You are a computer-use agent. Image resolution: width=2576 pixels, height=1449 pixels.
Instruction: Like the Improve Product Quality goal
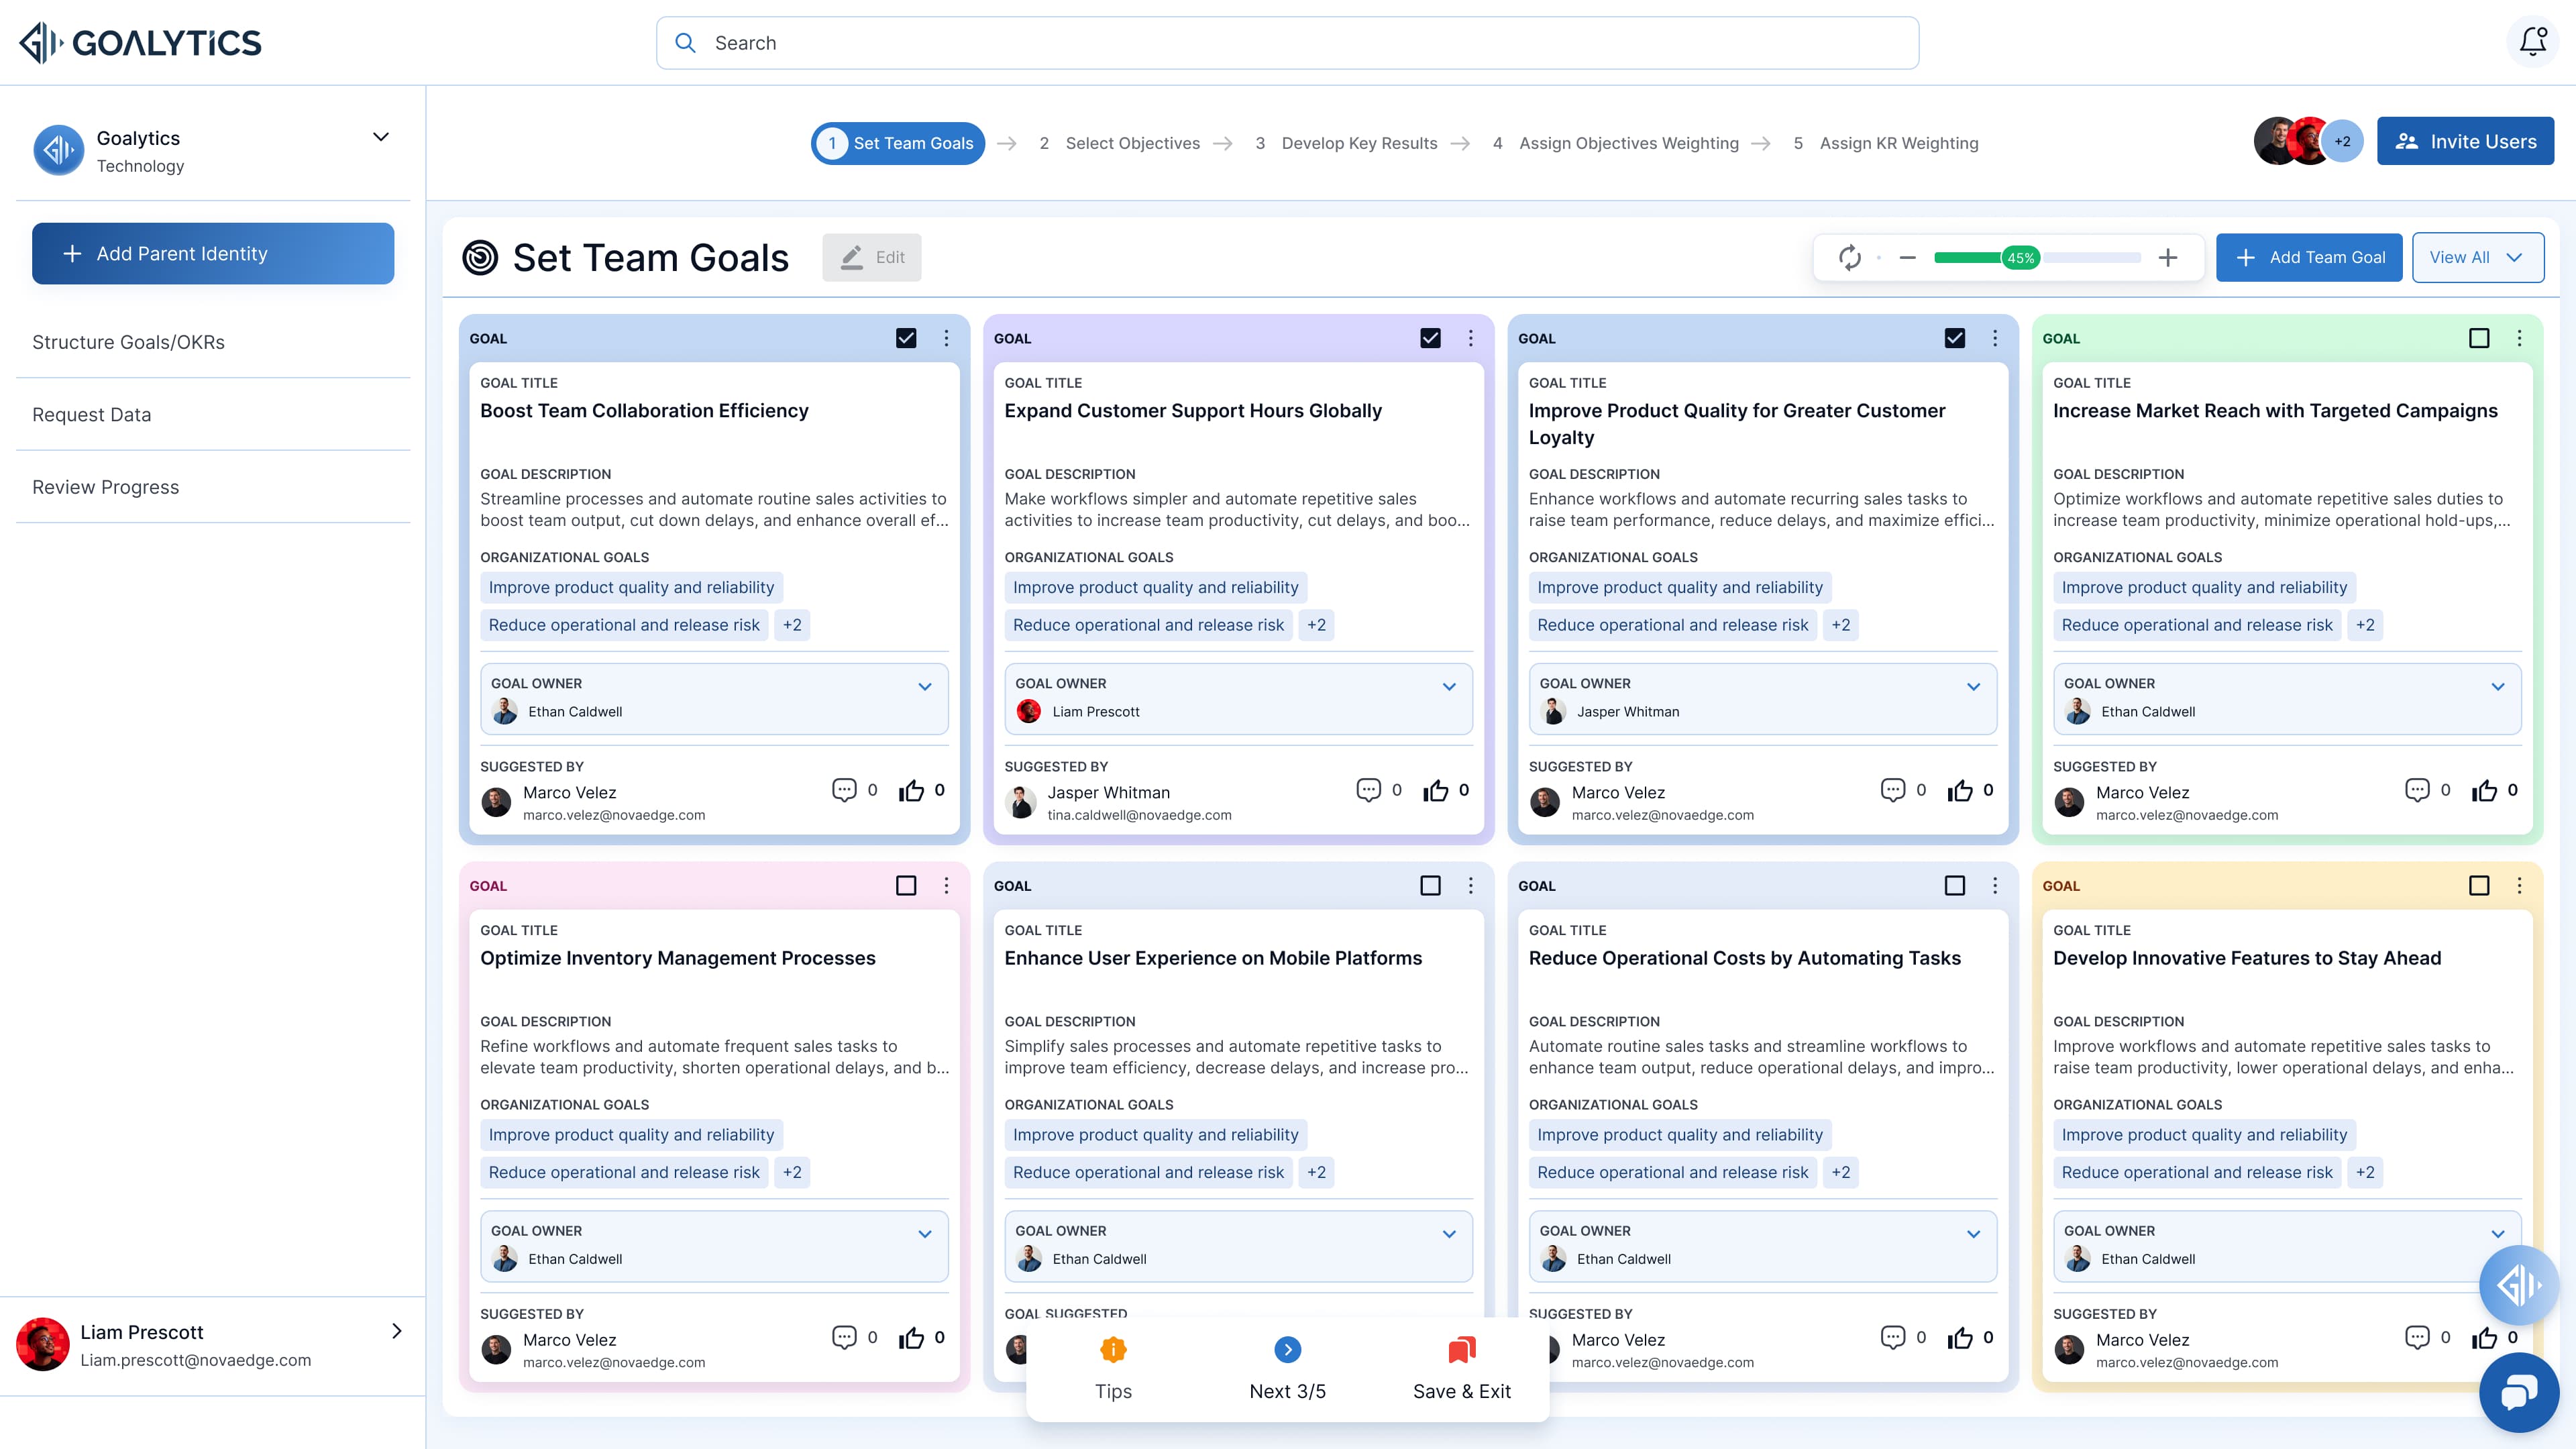point(1960,791)
